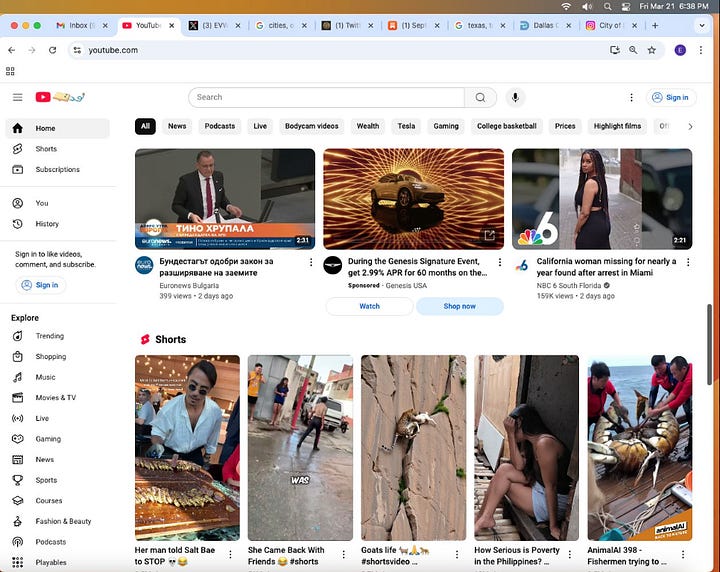Go to History in sidebar
The width and height of the screenshot is (720, 572).
(57, 224)
